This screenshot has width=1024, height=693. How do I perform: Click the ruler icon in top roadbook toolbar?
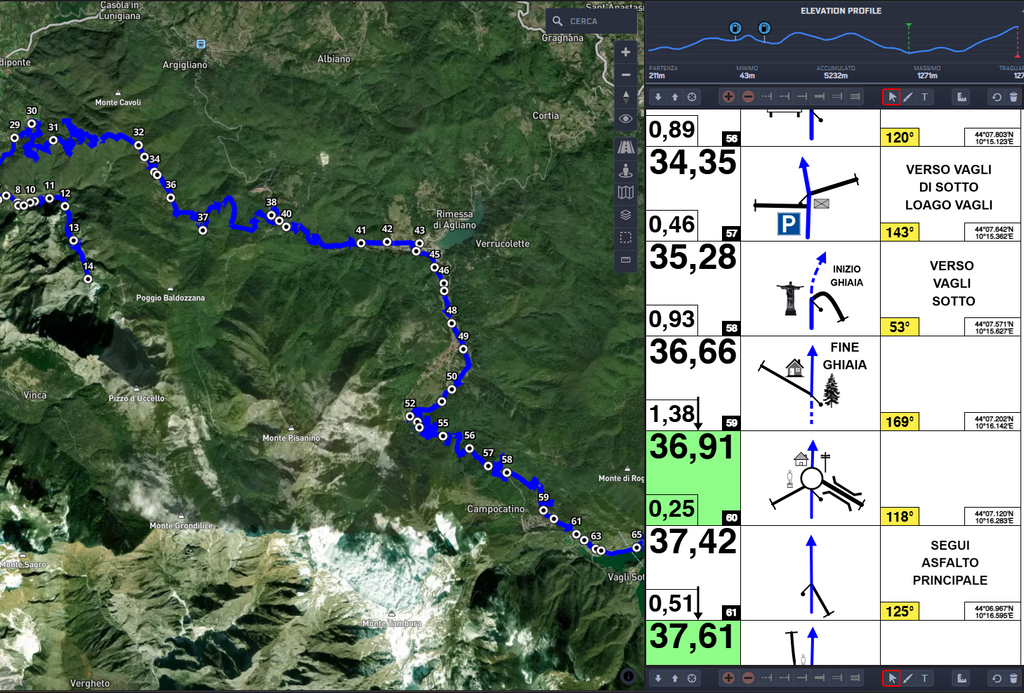click(961, 97)
